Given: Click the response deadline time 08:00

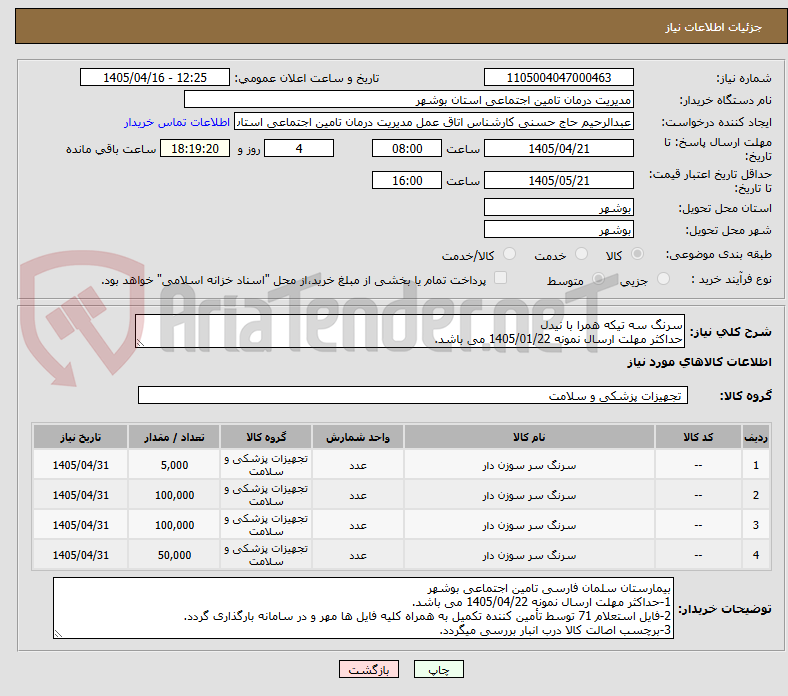Looking at the screenshot, I should point(407,148).
